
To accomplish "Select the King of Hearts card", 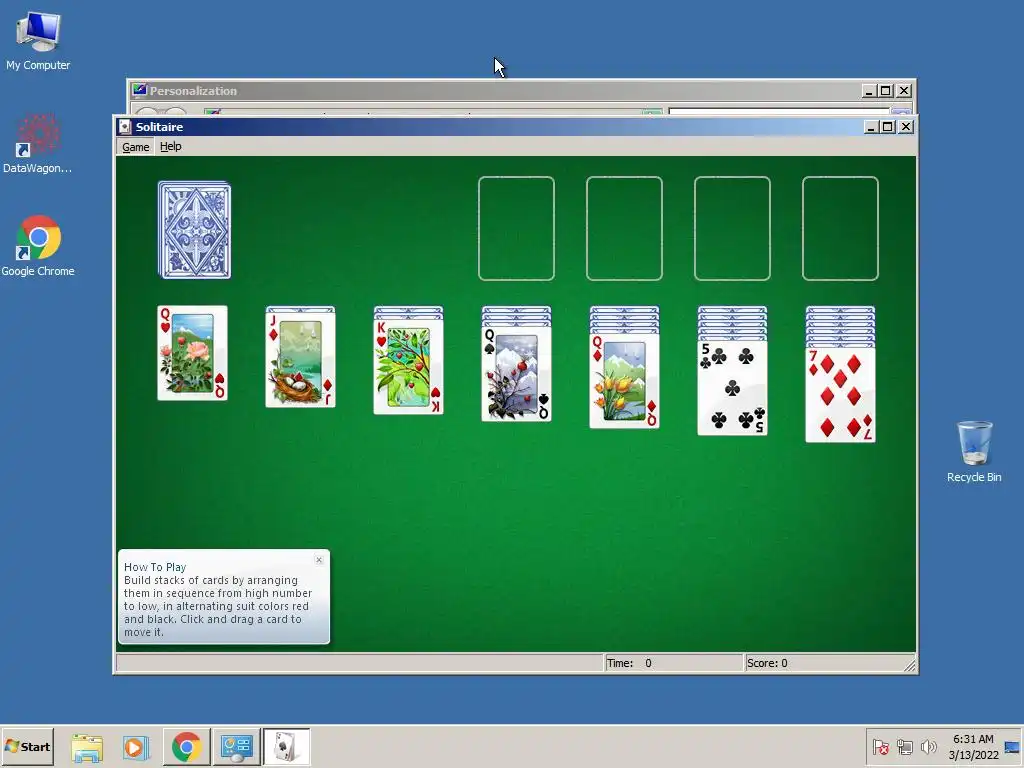I will click(408, 366).
